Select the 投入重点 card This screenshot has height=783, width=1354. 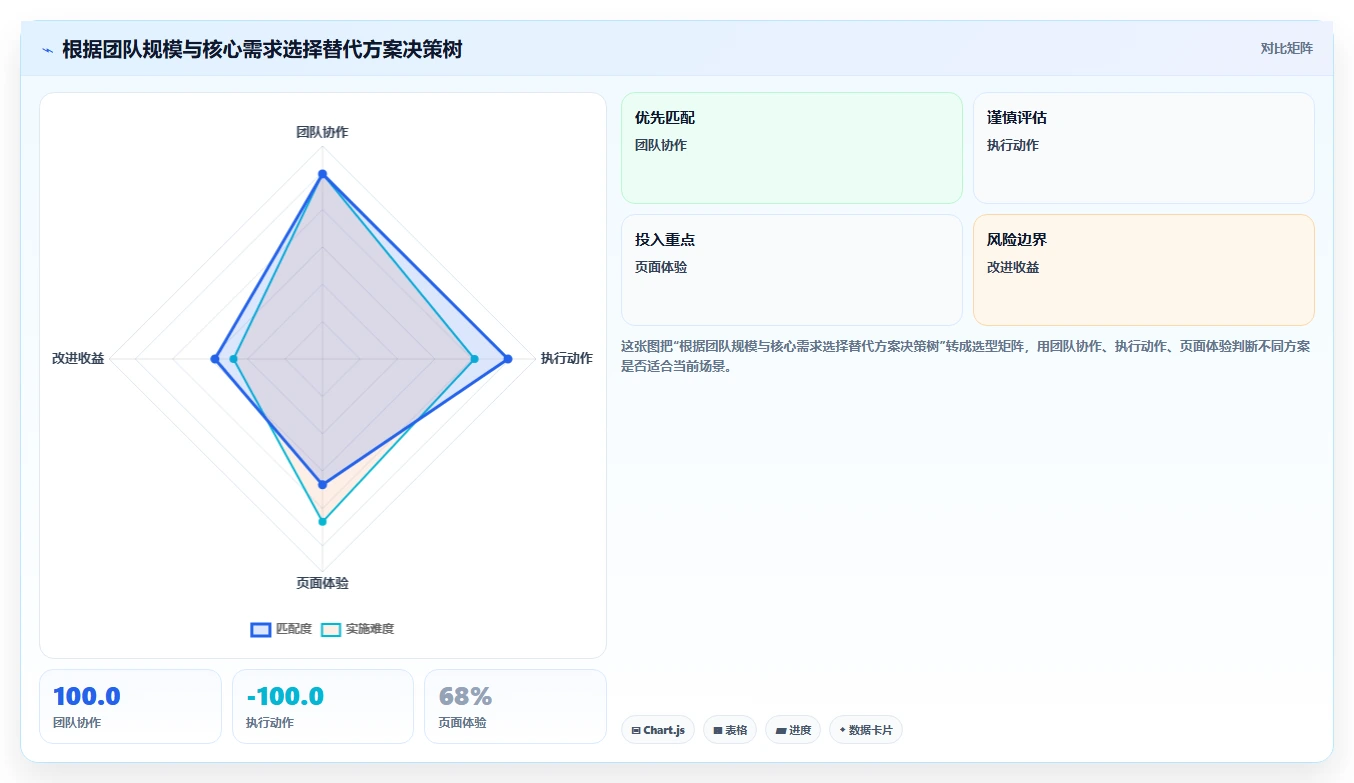coord(791,270)
